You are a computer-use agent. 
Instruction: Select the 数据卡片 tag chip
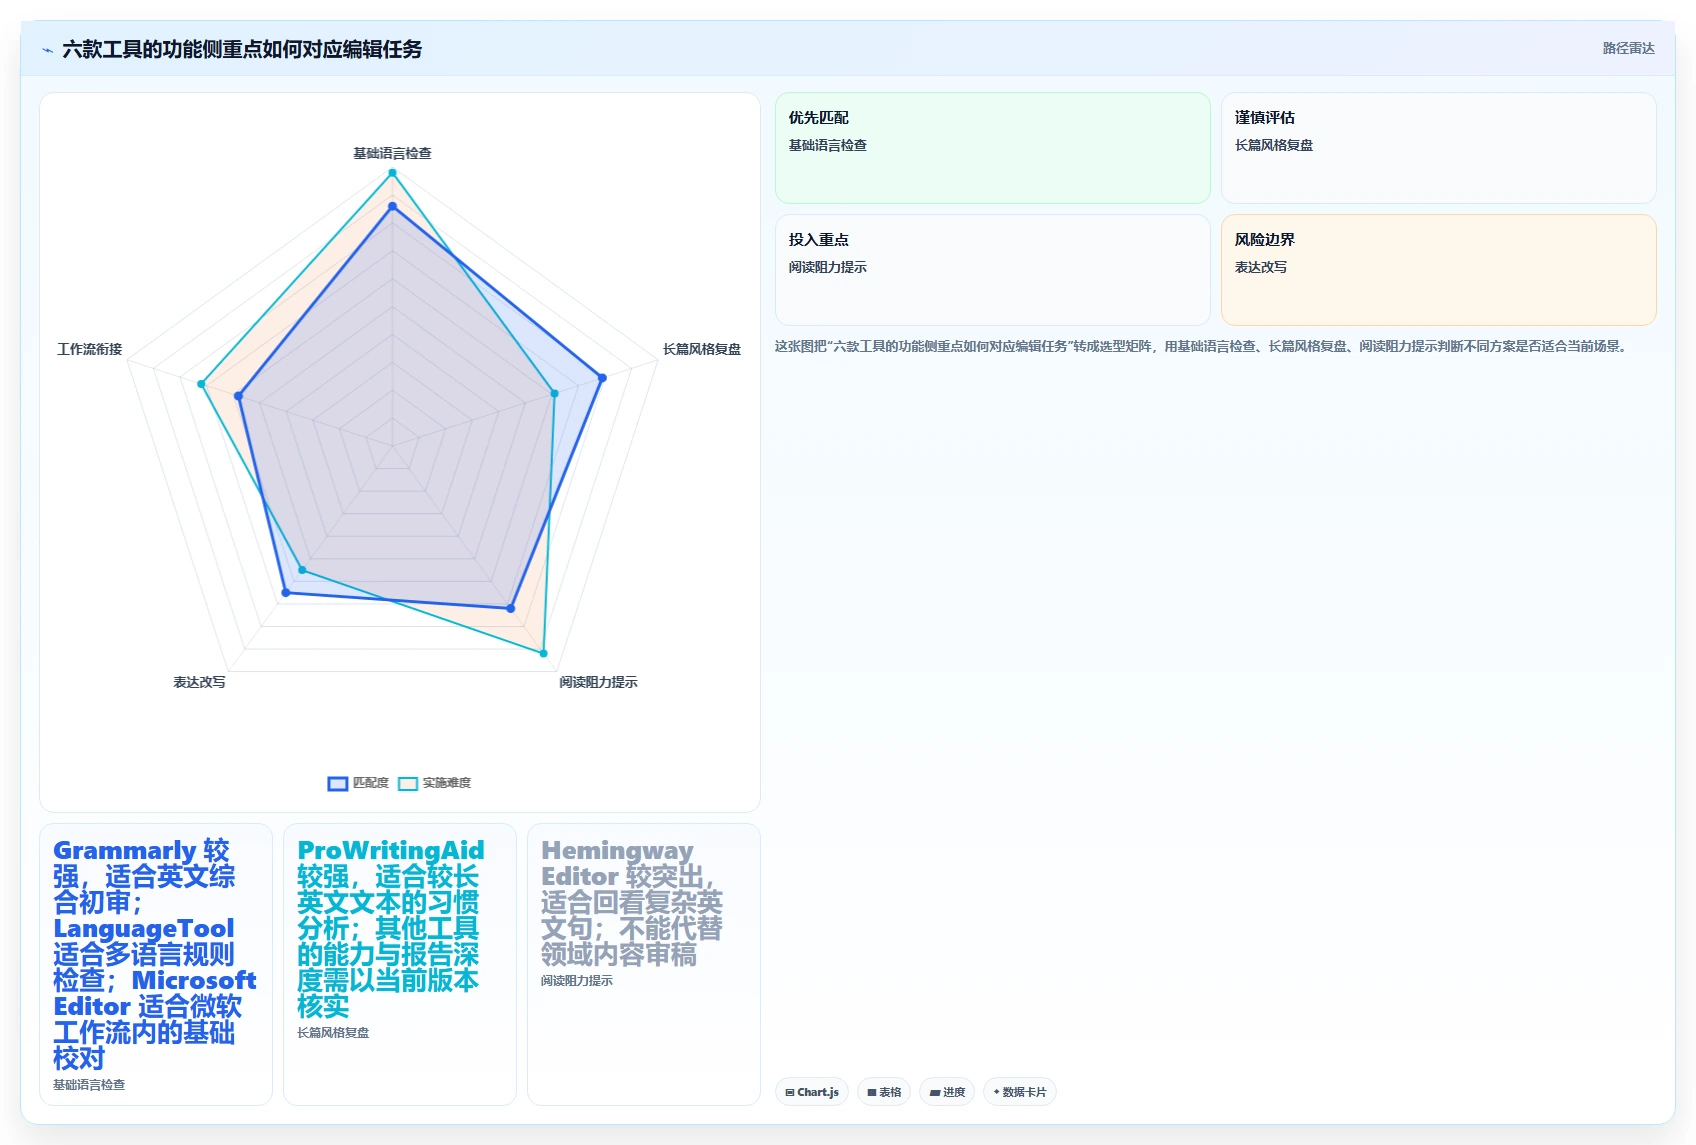click(x=1020, y=1092)
